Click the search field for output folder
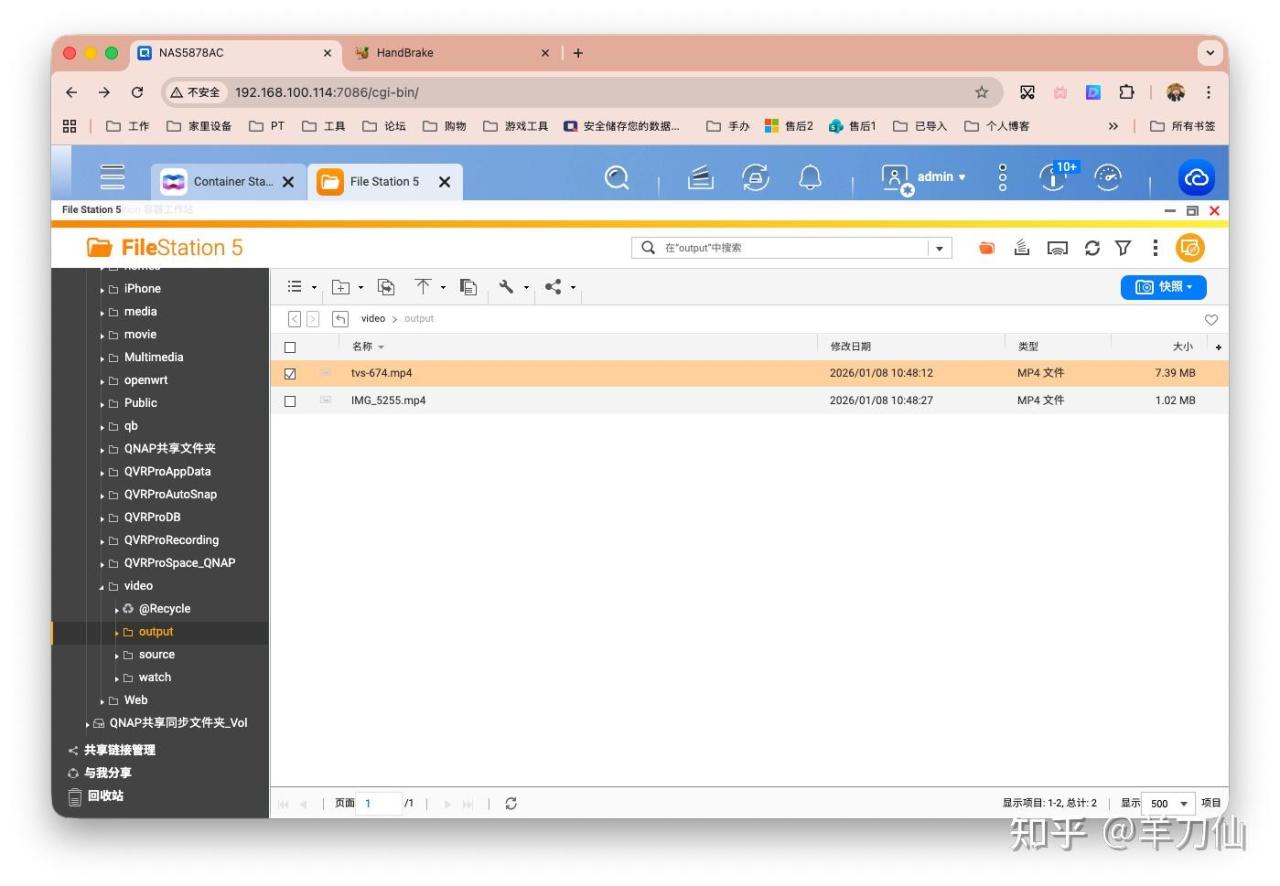The height and width of the screenshot is (886, 1280). pos(790,248)
